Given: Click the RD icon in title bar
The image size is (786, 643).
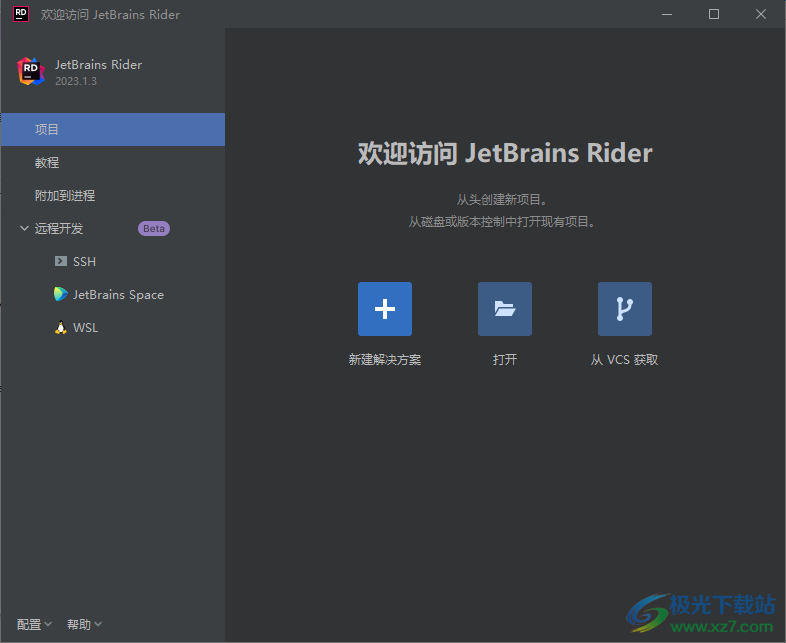Looking at the screenshot, I should tap(21, 14).
